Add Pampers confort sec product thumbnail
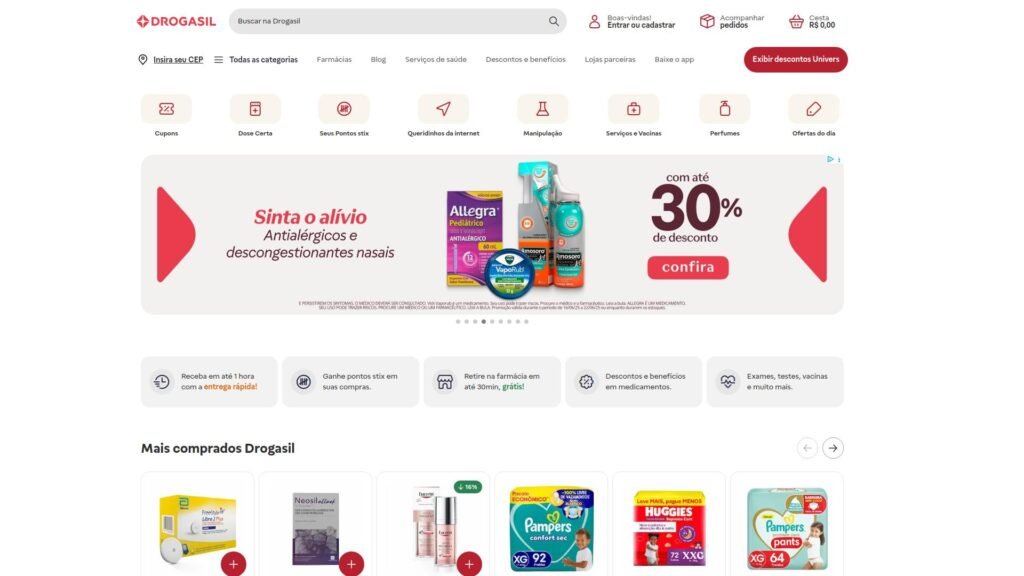 [x=551, y=528]
